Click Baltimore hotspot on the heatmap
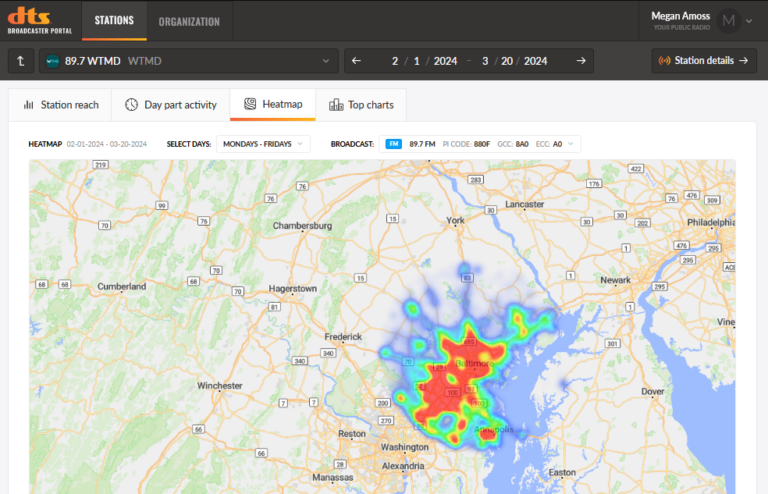Viewport: 768px width, 494px height. (x=474, y=363)
